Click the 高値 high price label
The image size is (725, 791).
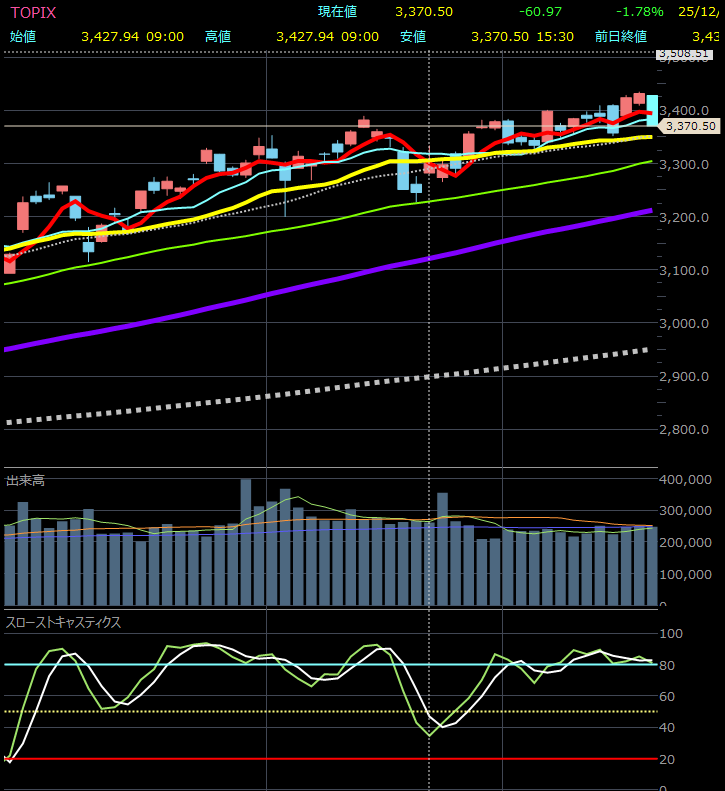coord(218,36)
